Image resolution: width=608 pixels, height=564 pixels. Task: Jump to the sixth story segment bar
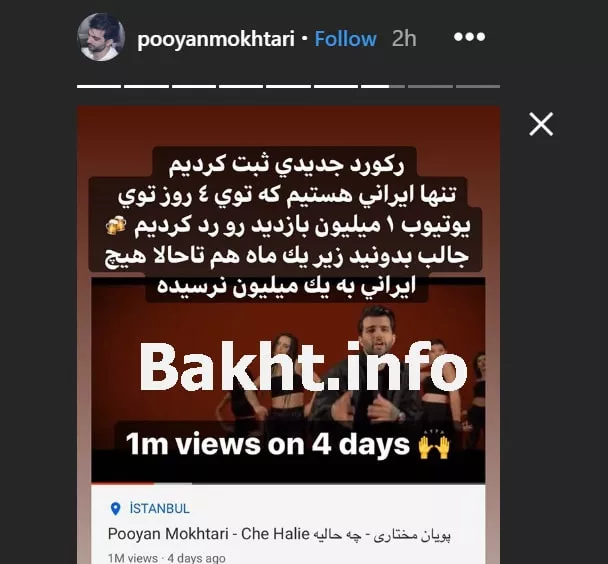336,86
